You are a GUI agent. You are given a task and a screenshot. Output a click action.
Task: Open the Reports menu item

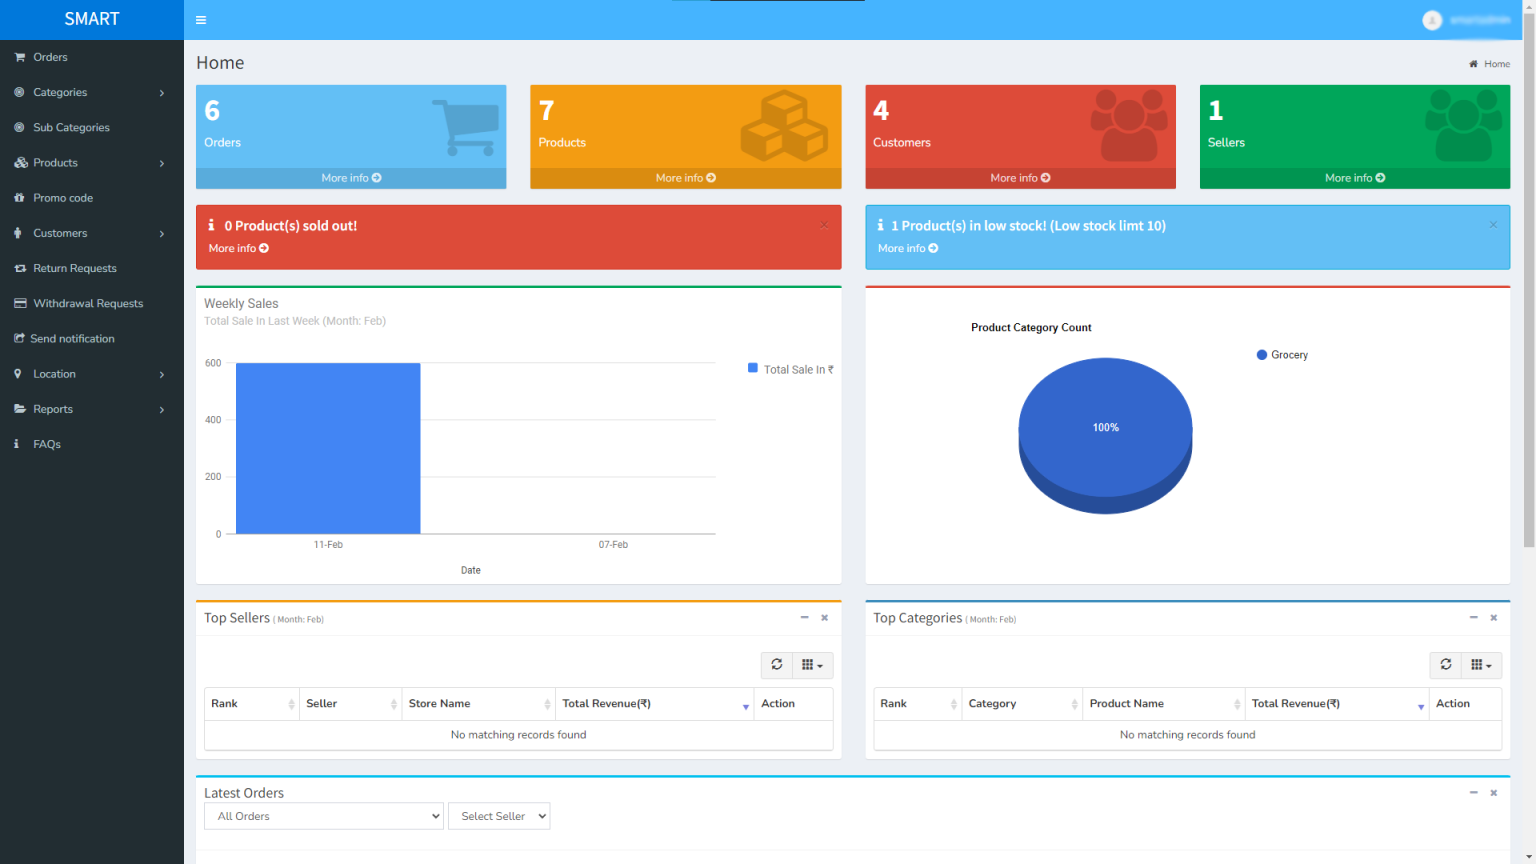click(x=52, y=409)
